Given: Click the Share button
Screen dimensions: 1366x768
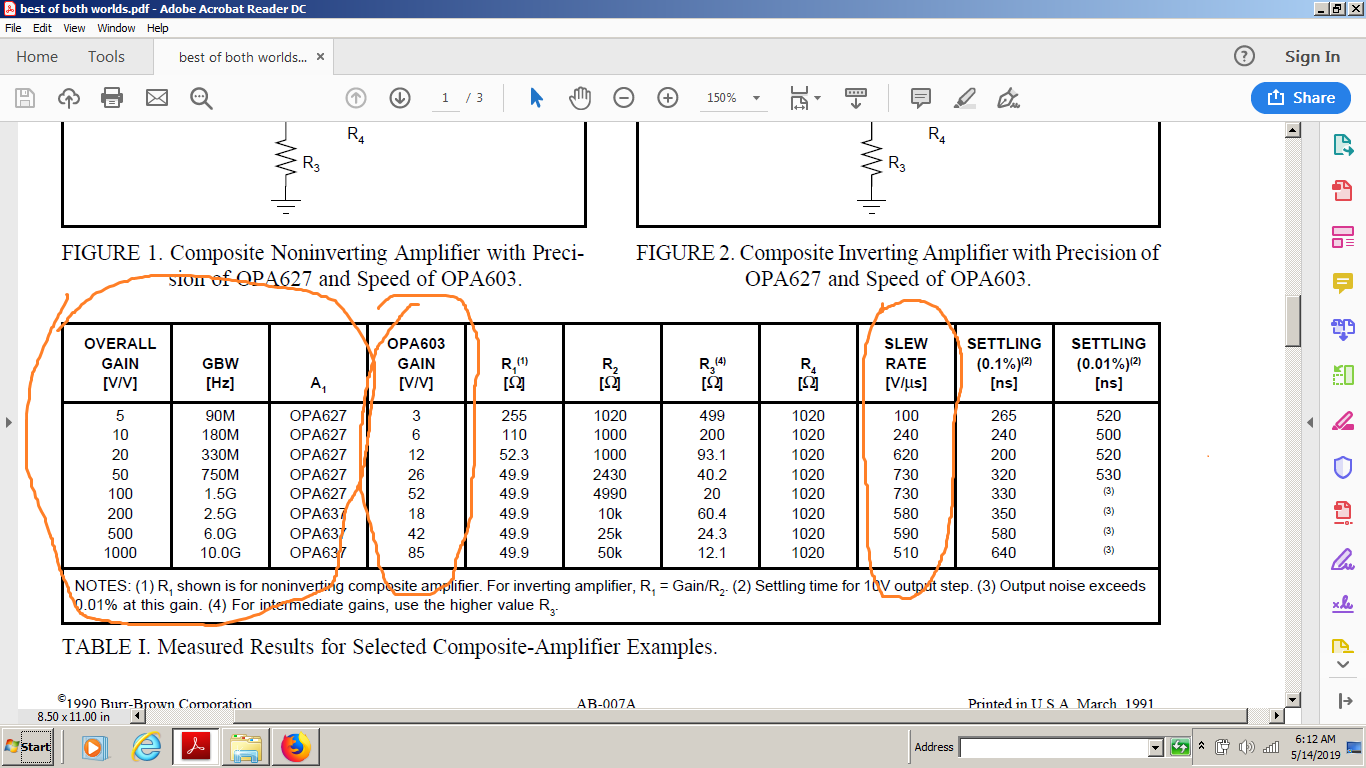Looking at the screenshot, I should click(1301, 98).
